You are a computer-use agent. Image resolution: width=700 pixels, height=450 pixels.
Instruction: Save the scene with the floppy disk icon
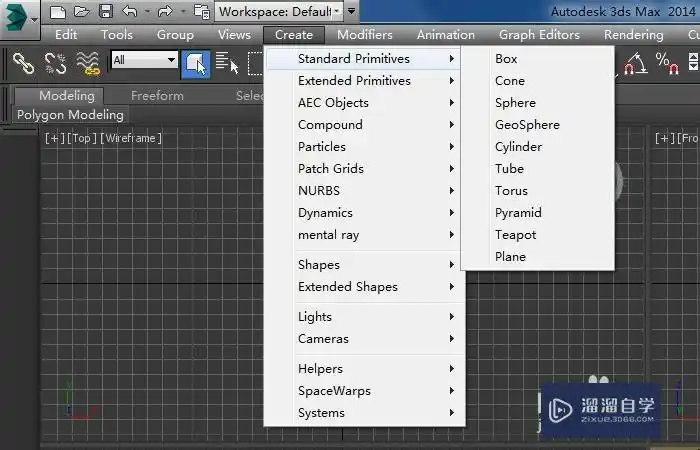click(x=104, y=12)
